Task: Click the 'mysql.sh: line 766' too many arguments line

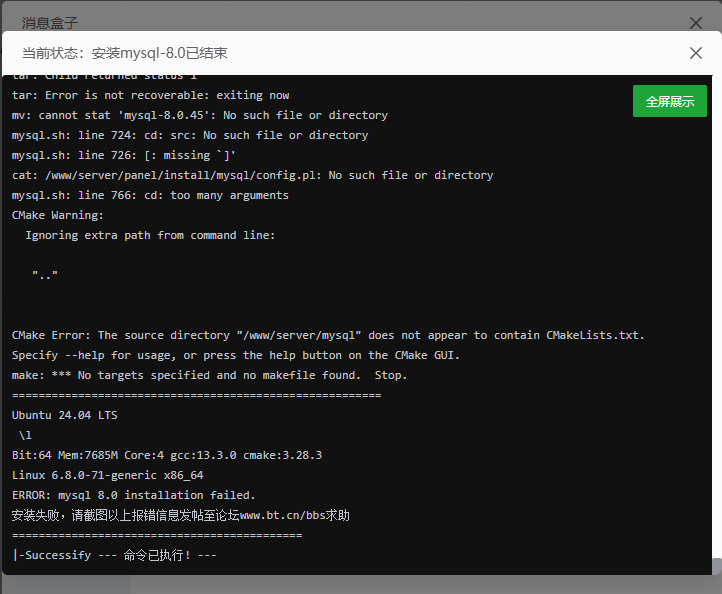Action: coord(150,195)
